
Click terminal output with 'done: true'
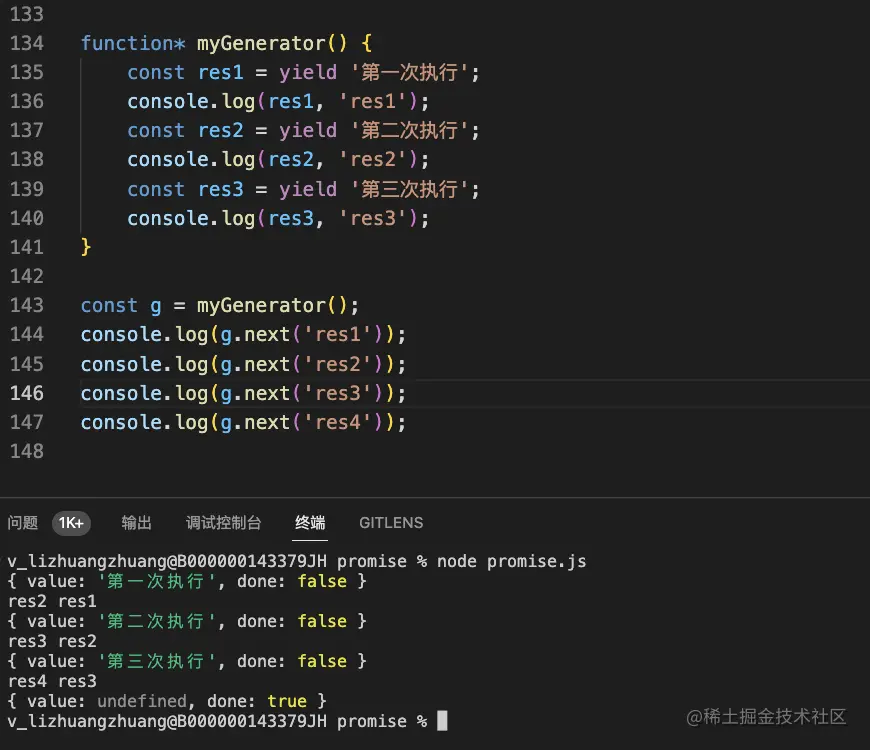(x=167, y=701)
